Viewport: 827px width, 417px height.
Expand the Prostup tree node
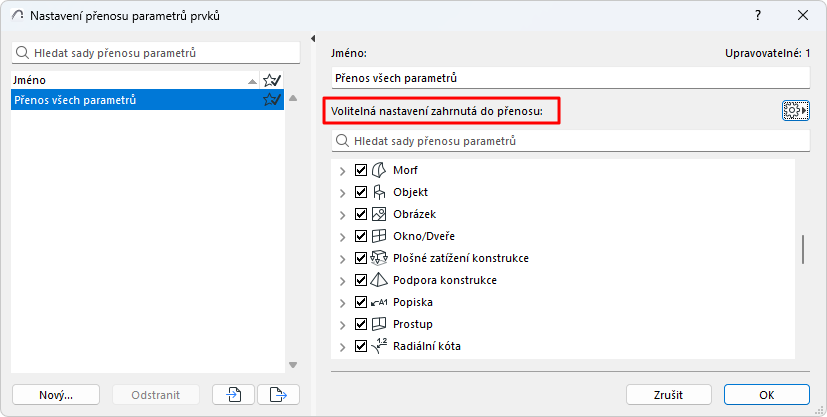[x=343, y=324]
